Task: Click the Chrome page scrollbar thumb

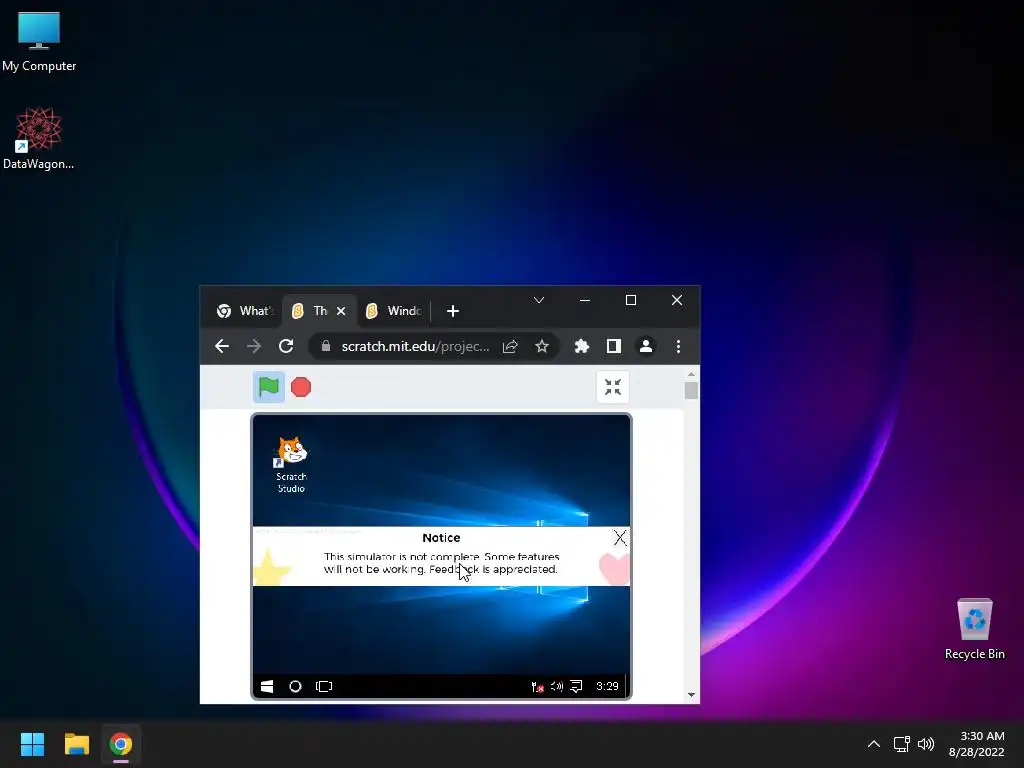Action: coord(691,391)
